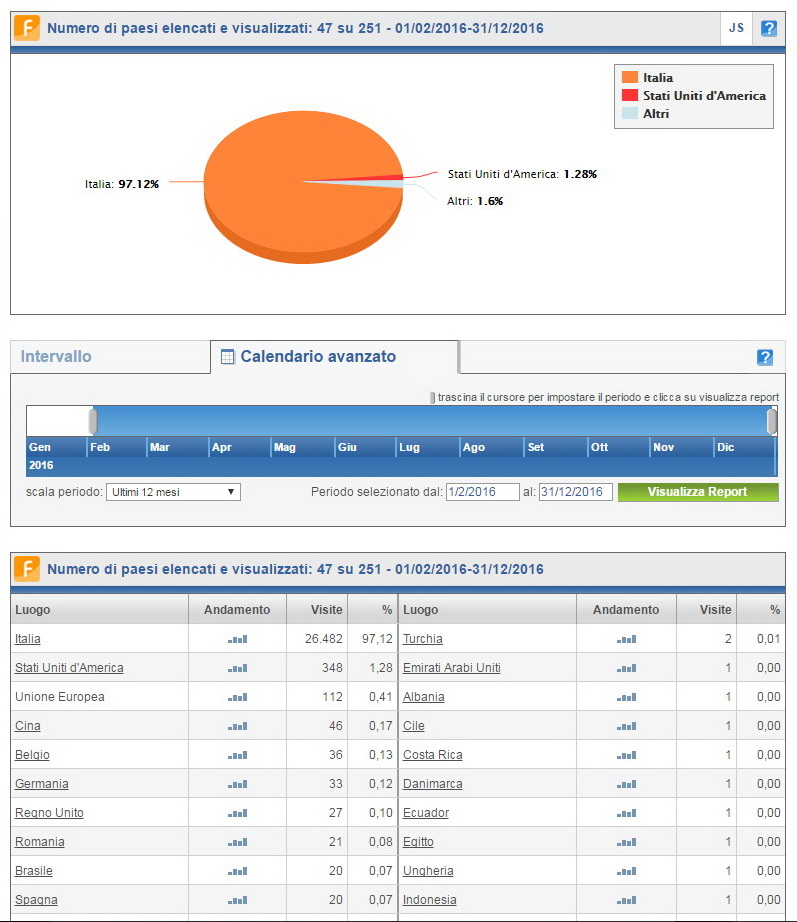Open the Costa Rica country link
The width and height of the screenshot is (797, 922).
[432, 755]
